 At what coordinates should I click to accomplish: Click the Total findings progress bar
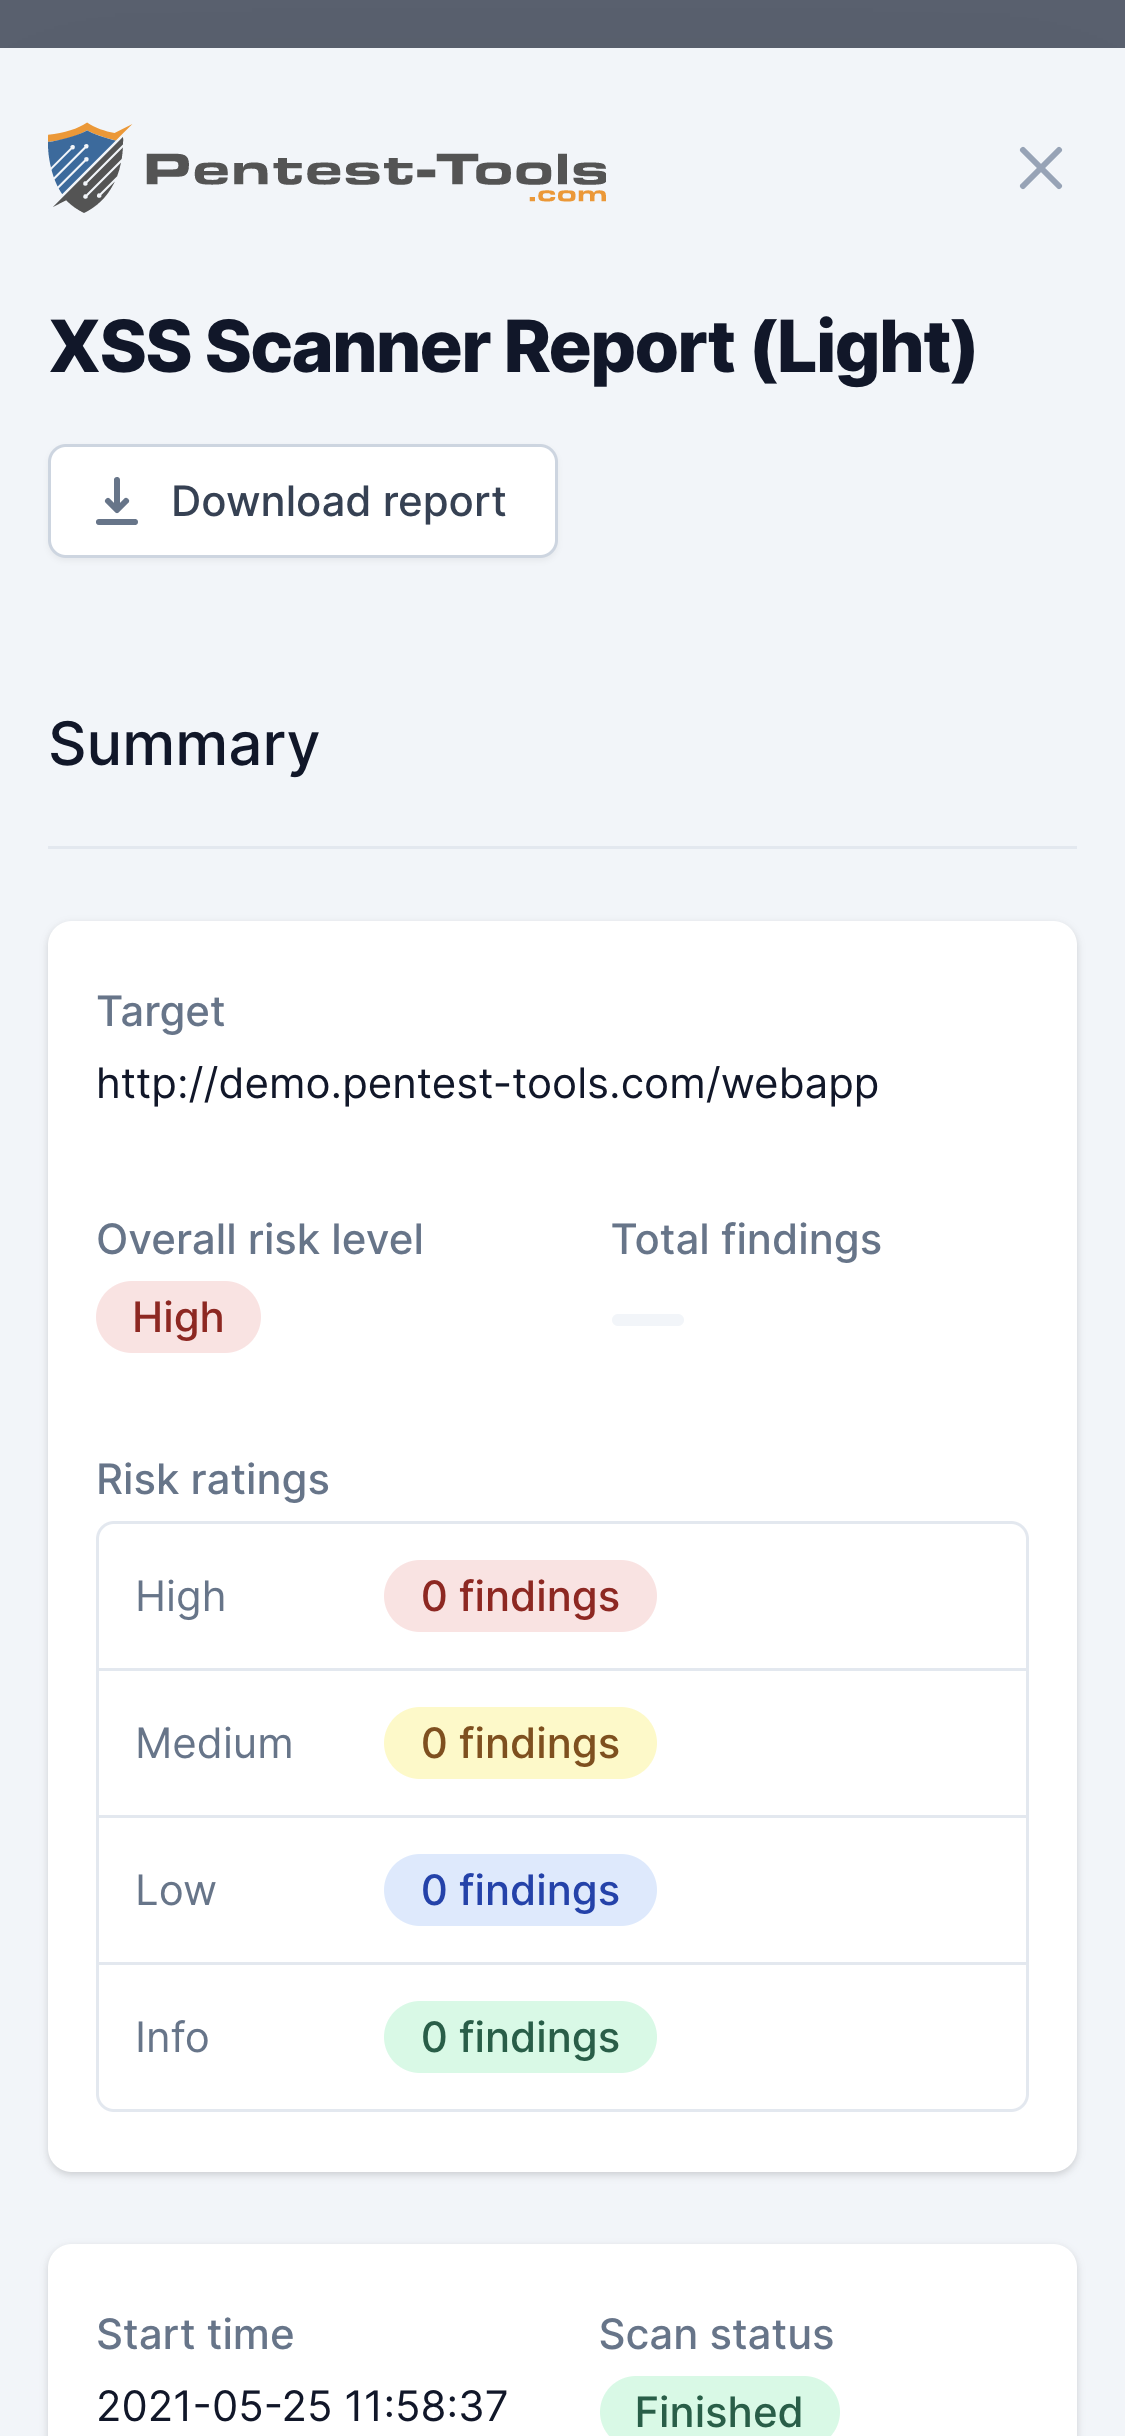pos(647,1319)
